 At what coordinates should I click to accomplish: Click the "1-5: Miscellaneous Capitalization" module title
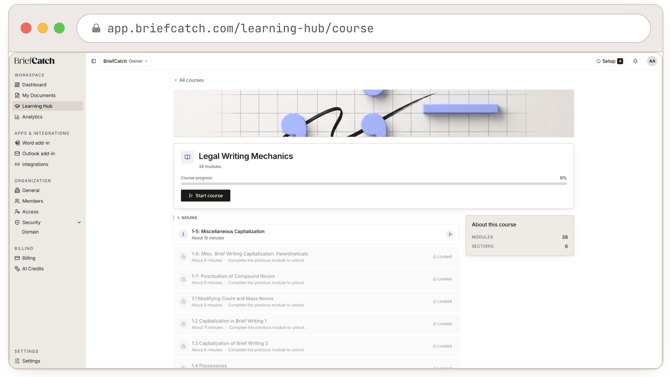click(x=228, y=231)
